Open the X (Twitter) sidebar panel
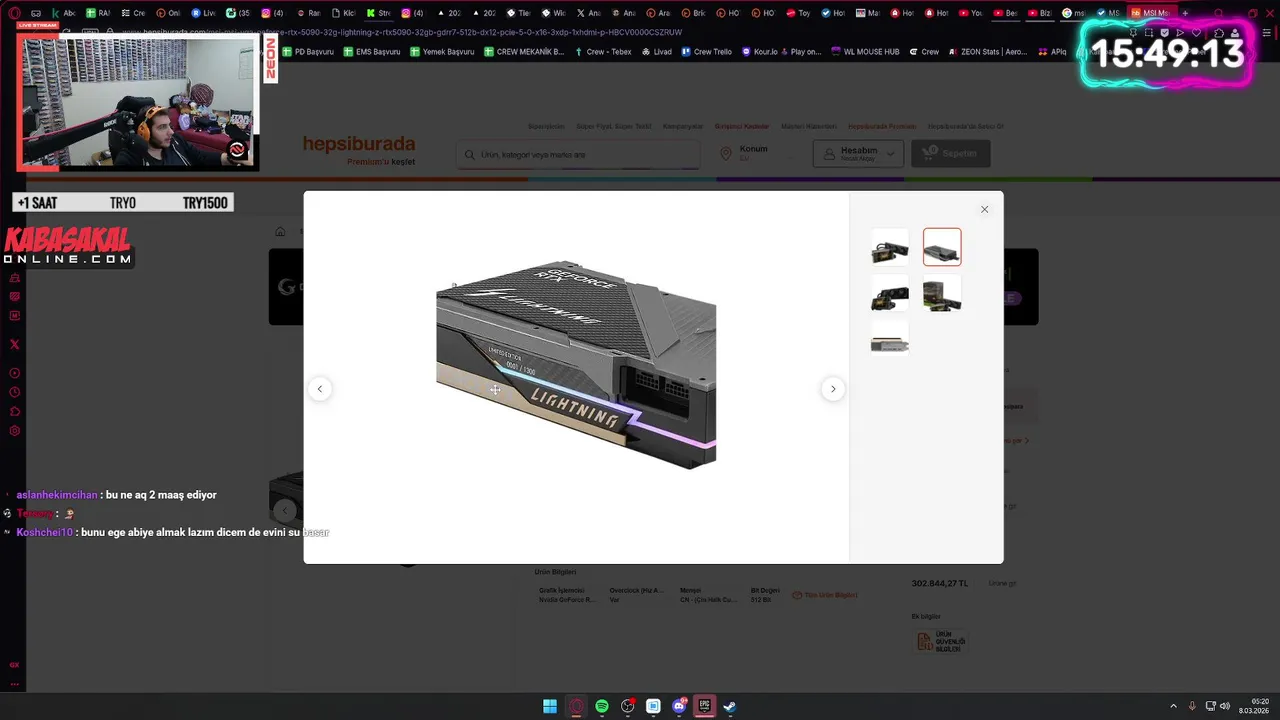Image resolution: width=1280 pixels, height=720 pixels. pyautogui.click(x=14, y=344)
